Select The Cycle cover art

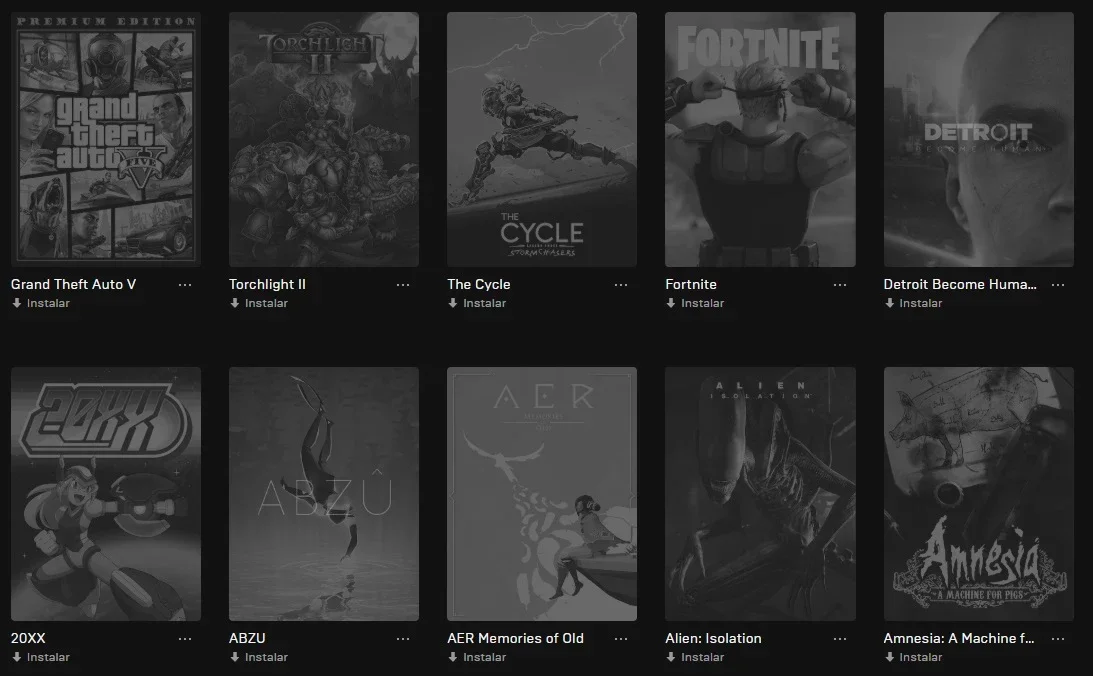pos(542,139)
